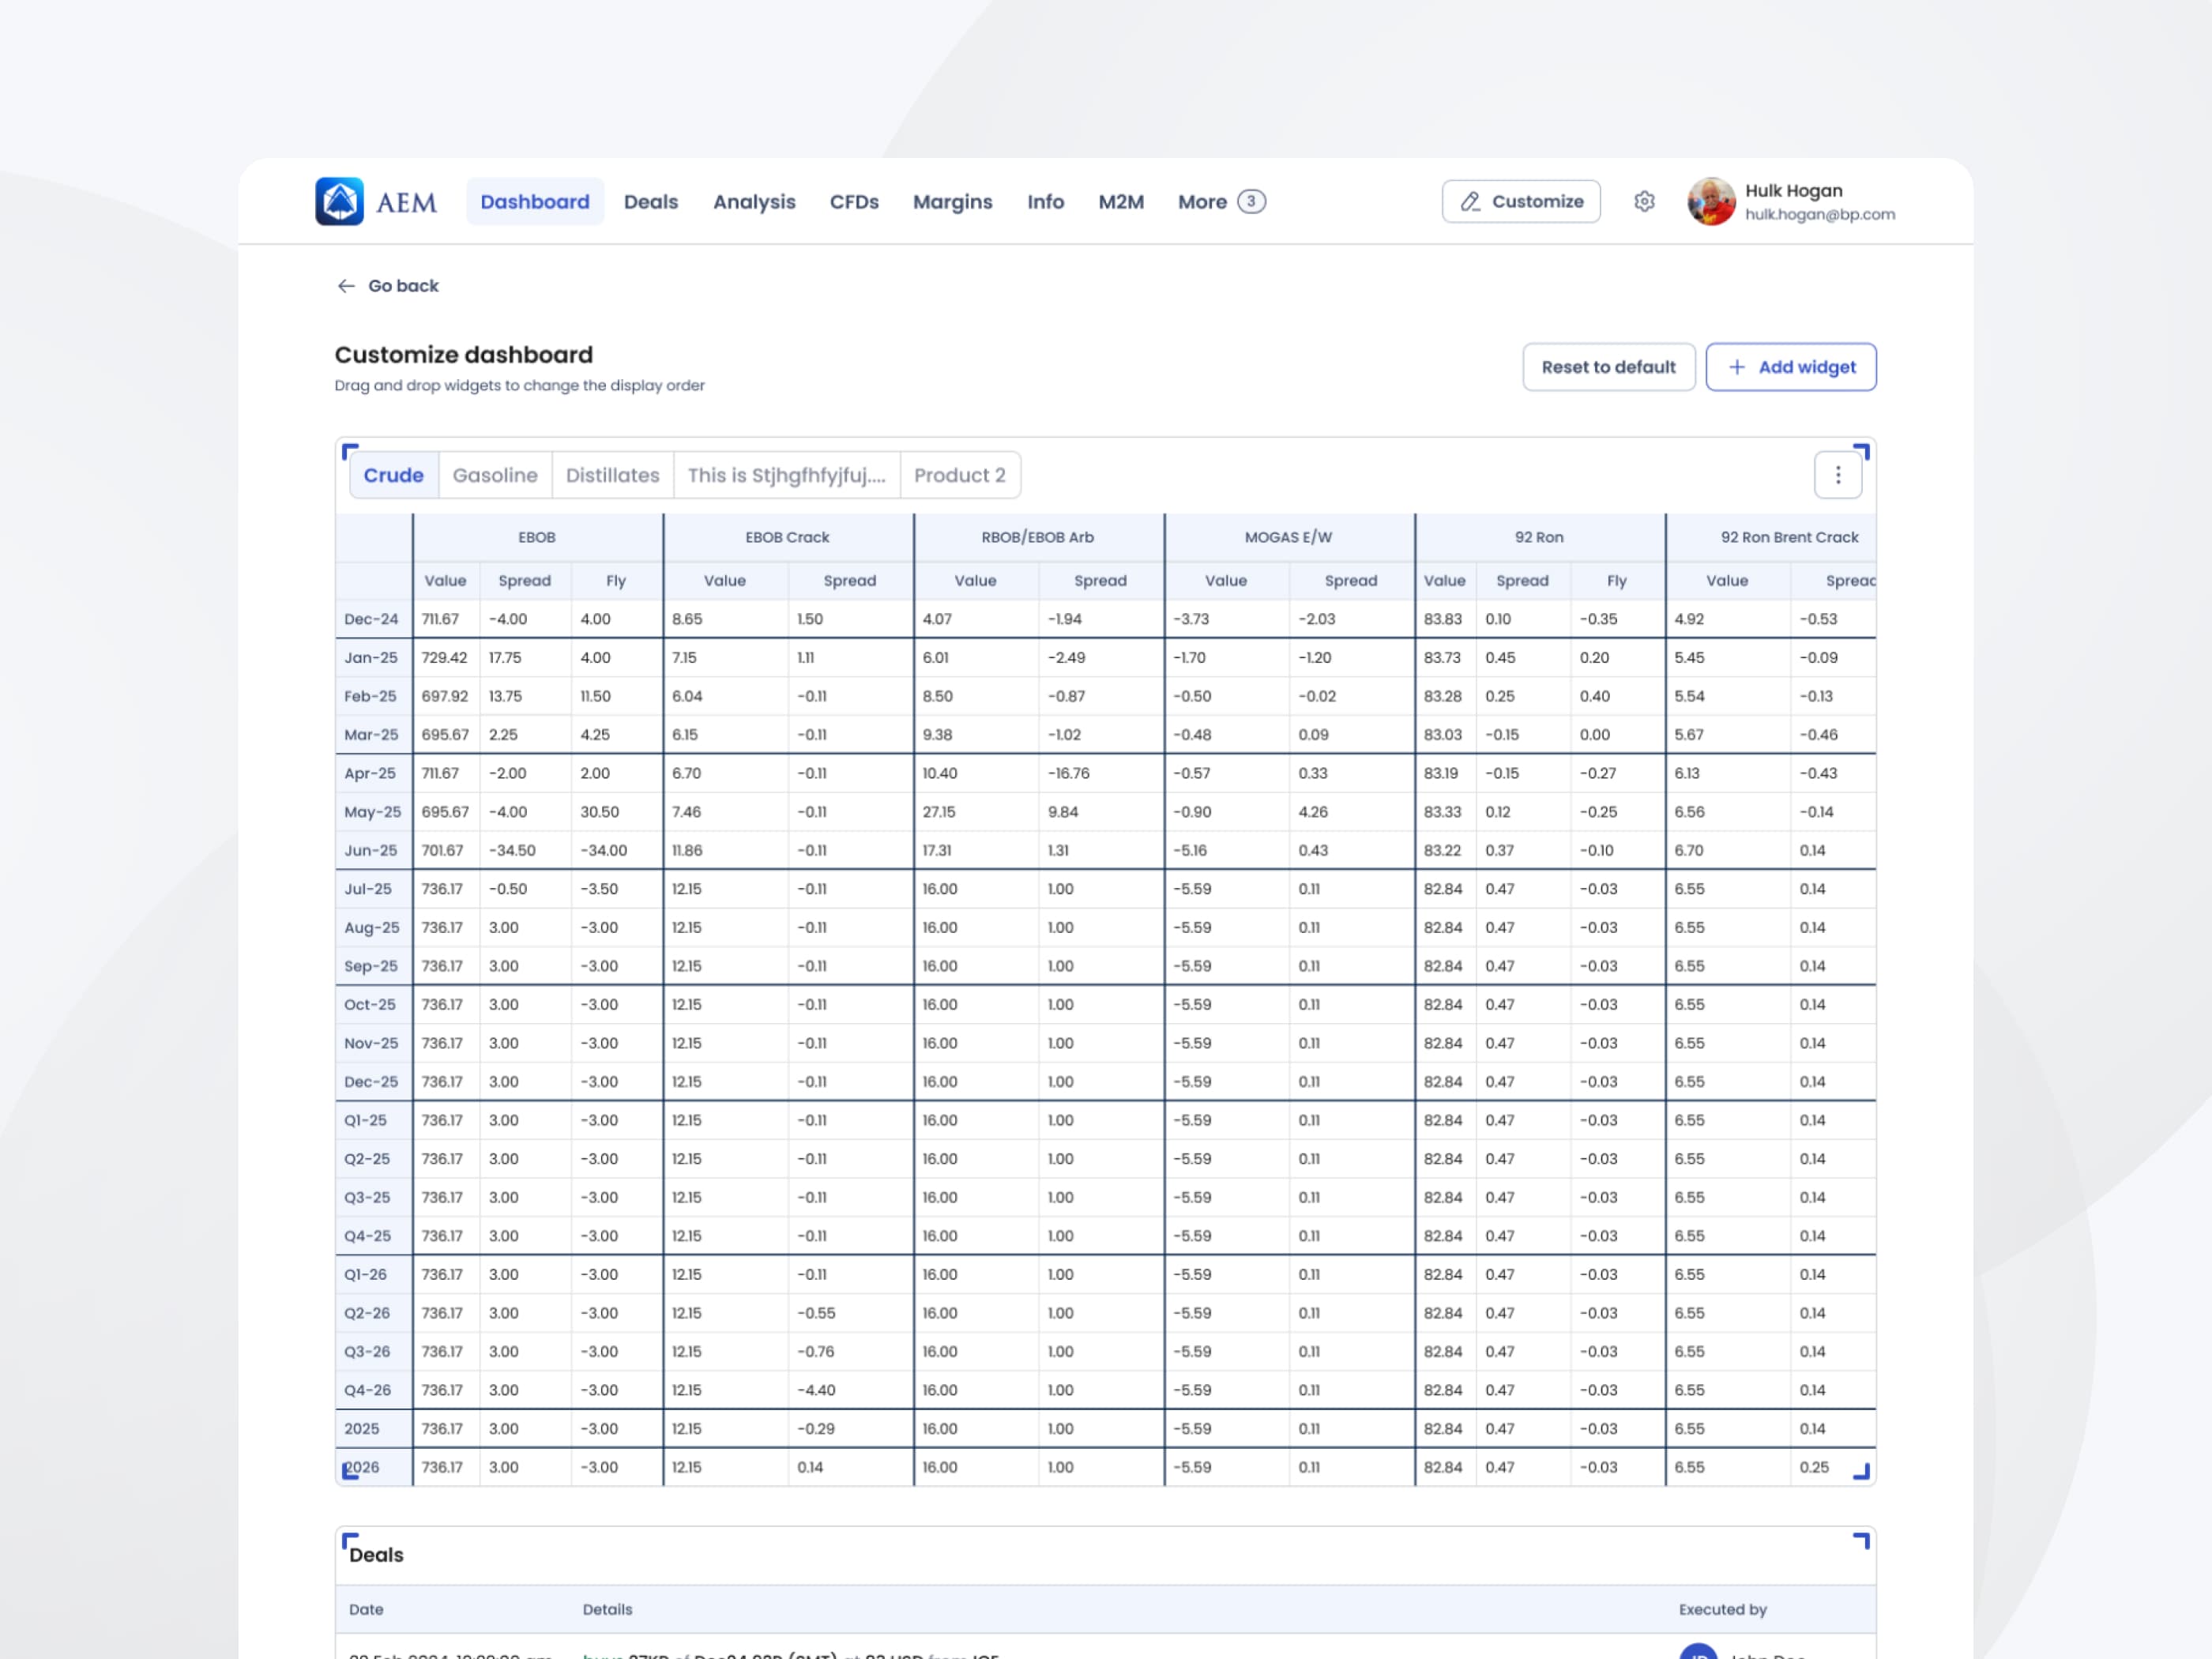Open the table widget three-dot menu

click(1837, 475)
